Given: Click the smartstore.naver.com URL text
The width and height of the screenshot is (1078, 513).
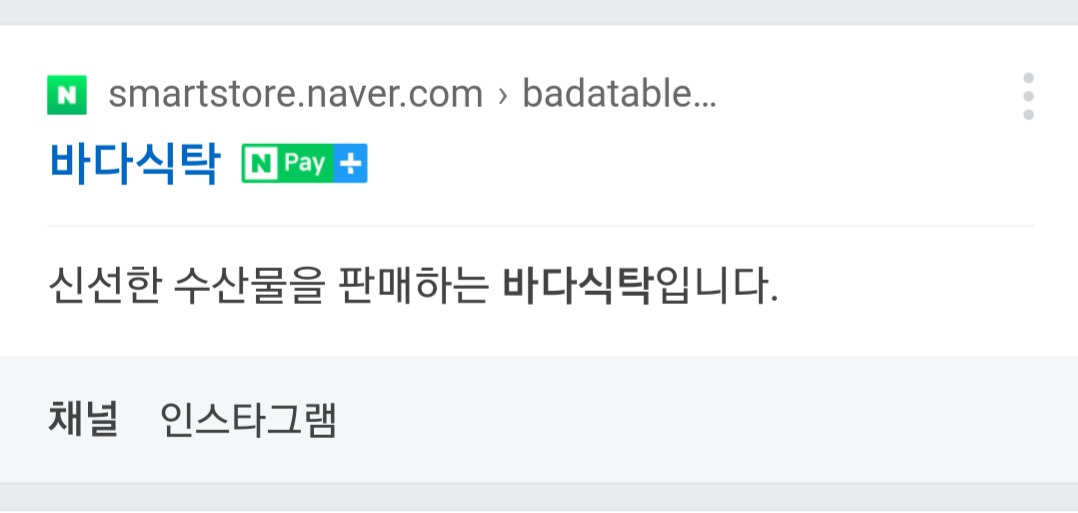Looking at the screenshot, I should point(296,95).
